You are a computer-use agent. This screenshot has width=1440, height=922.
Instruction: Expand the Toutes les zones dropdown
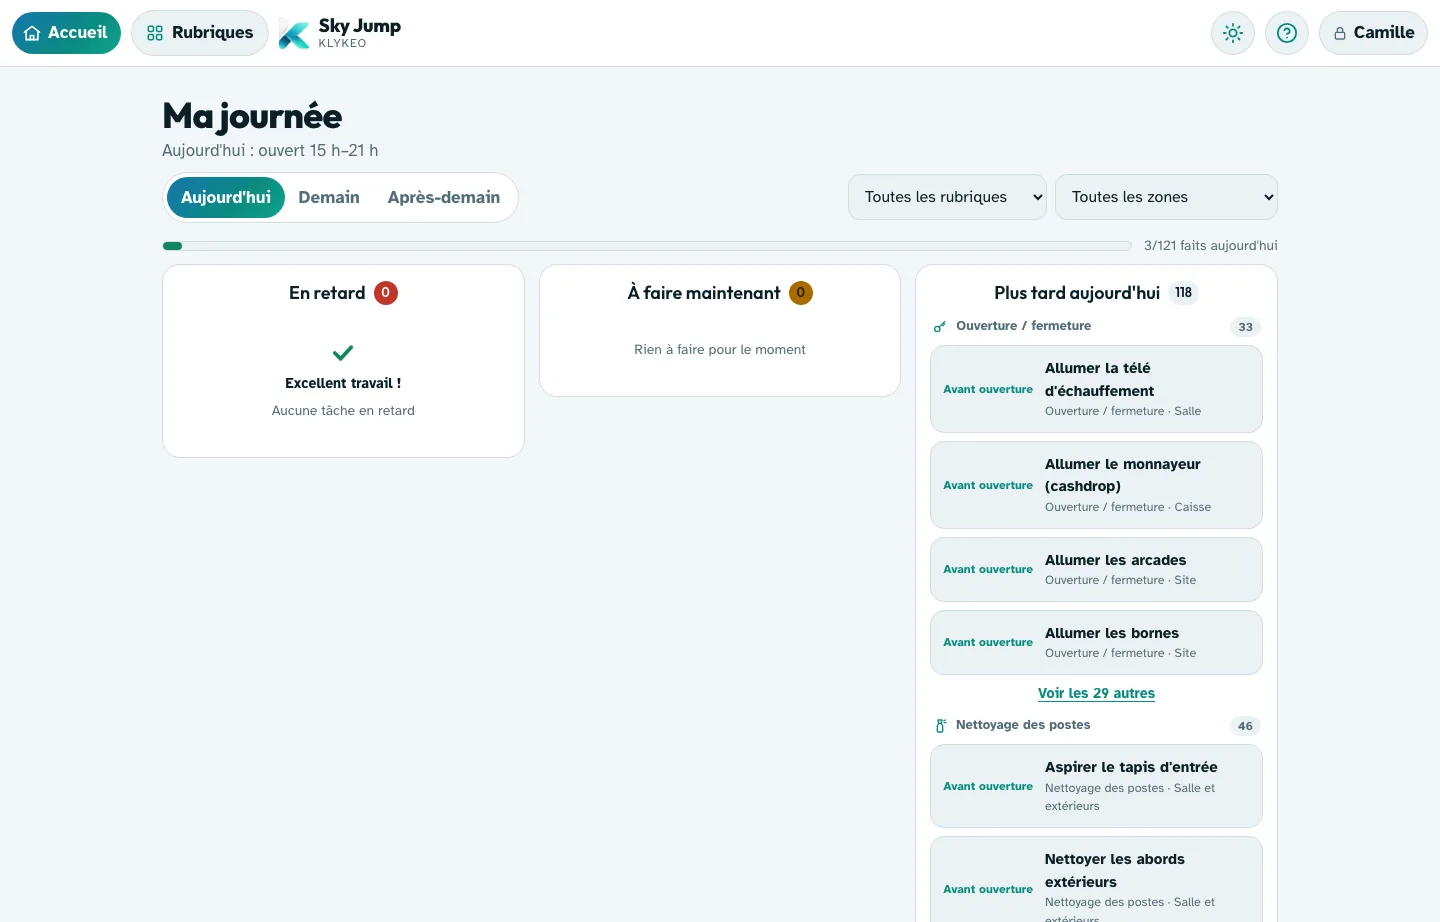pos(1166,197)
